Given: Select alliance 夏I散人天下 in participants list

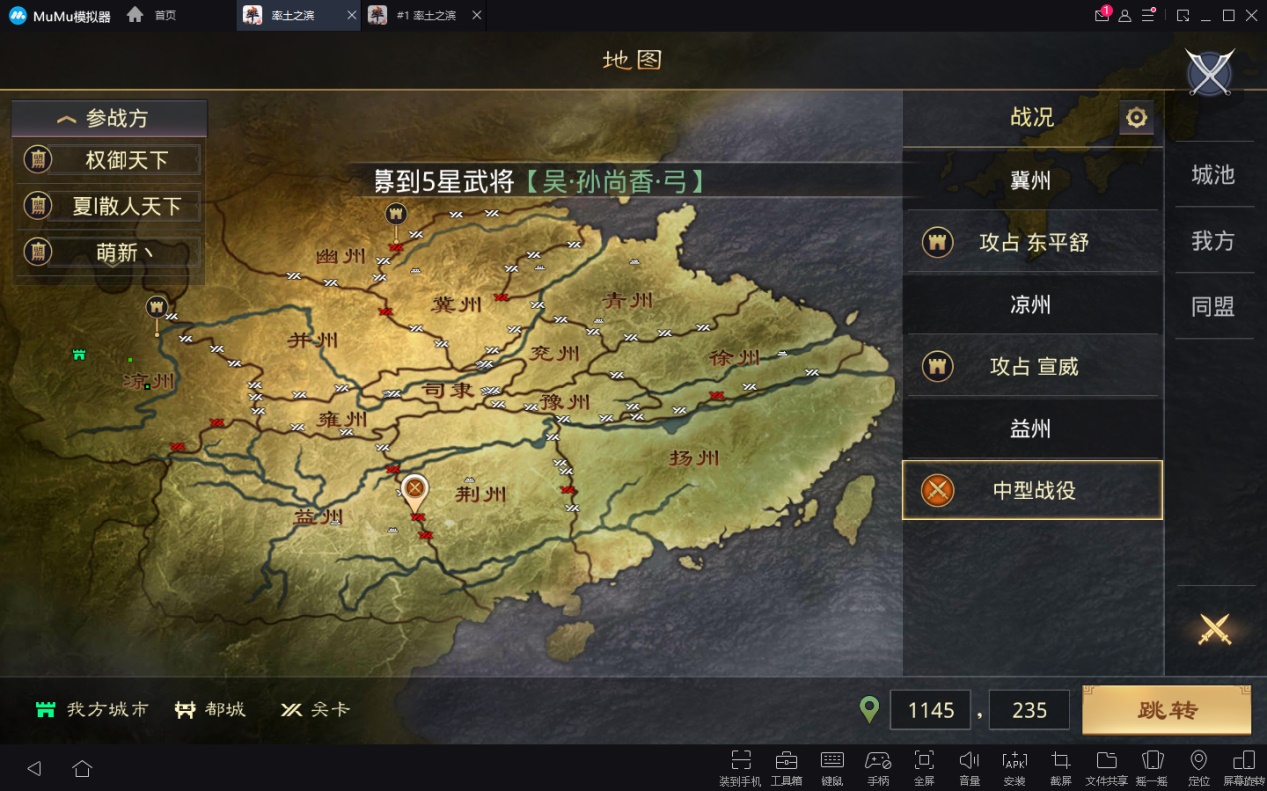Looking at the screenshot, I should (x=112, y=206).
